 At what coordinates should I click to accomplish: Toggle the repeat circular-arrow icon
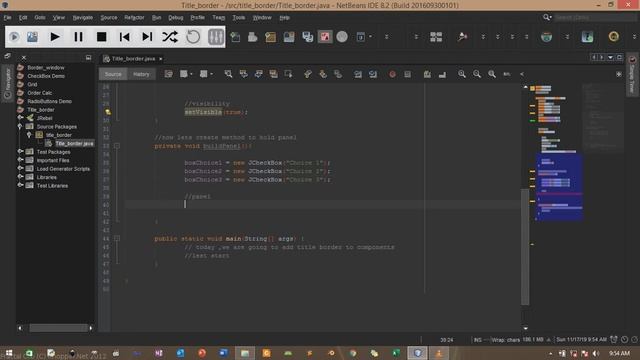pos(193,37)
